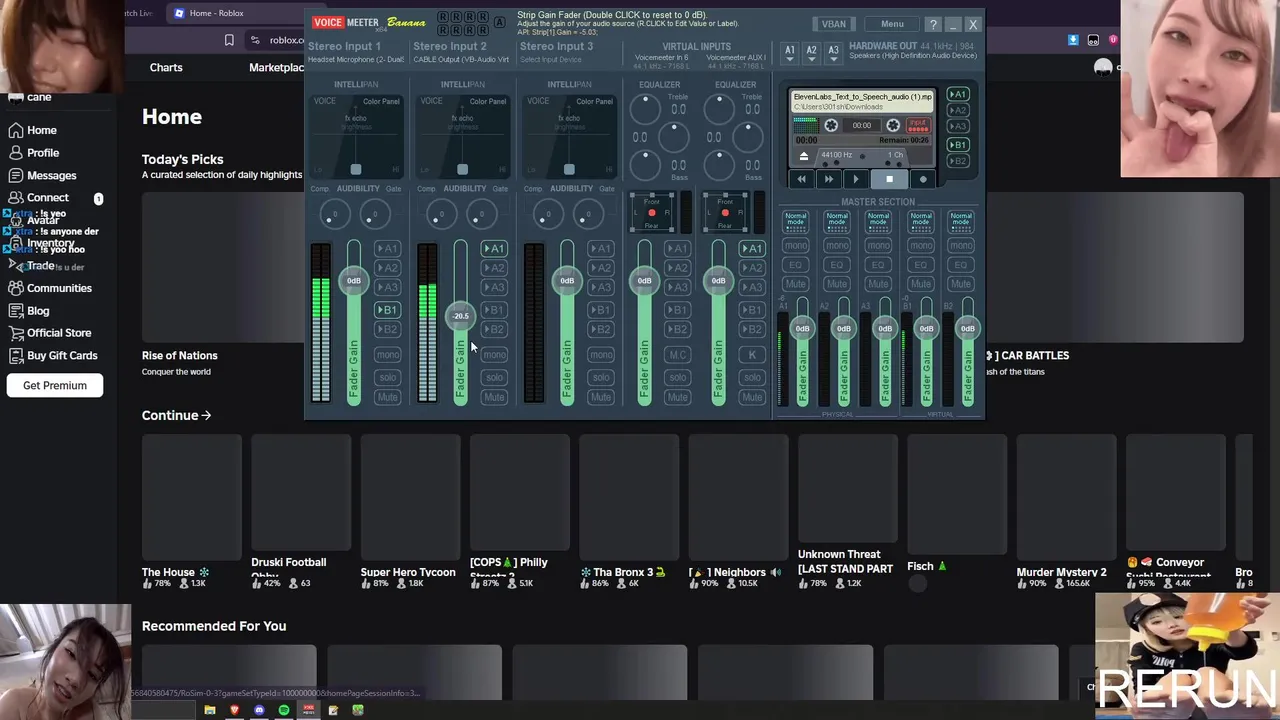Open hardware out A3 device dropdown
1280x720 pixels.
833,52
